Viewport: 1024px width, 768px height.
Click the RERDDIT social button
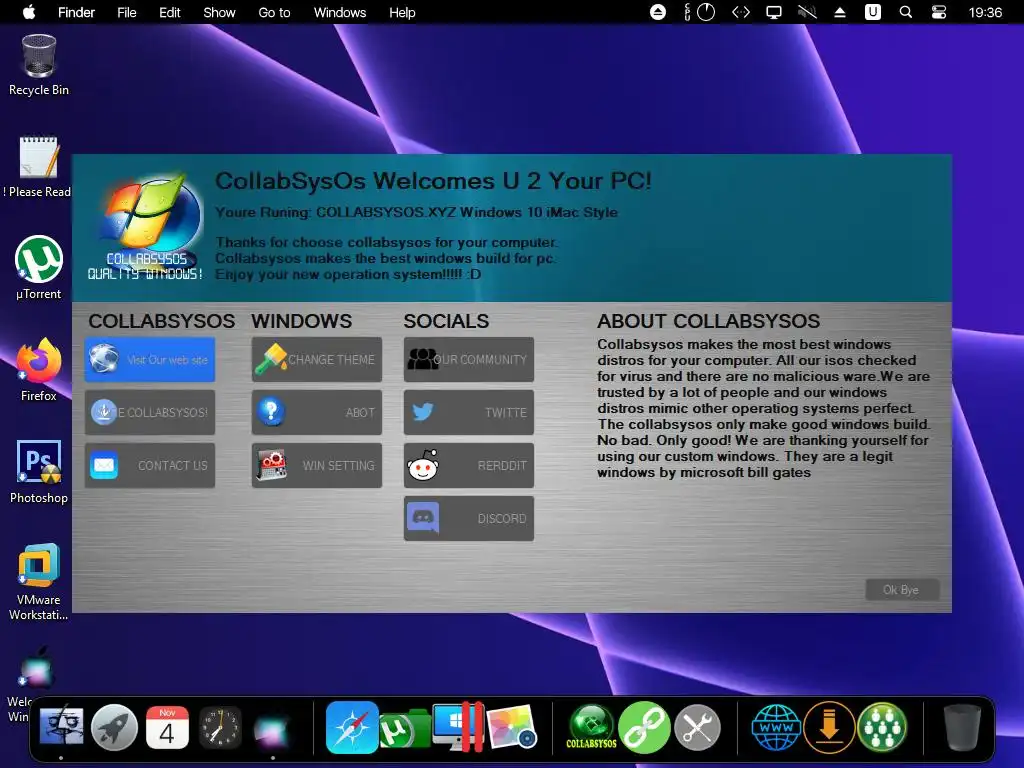click(469, 465)
